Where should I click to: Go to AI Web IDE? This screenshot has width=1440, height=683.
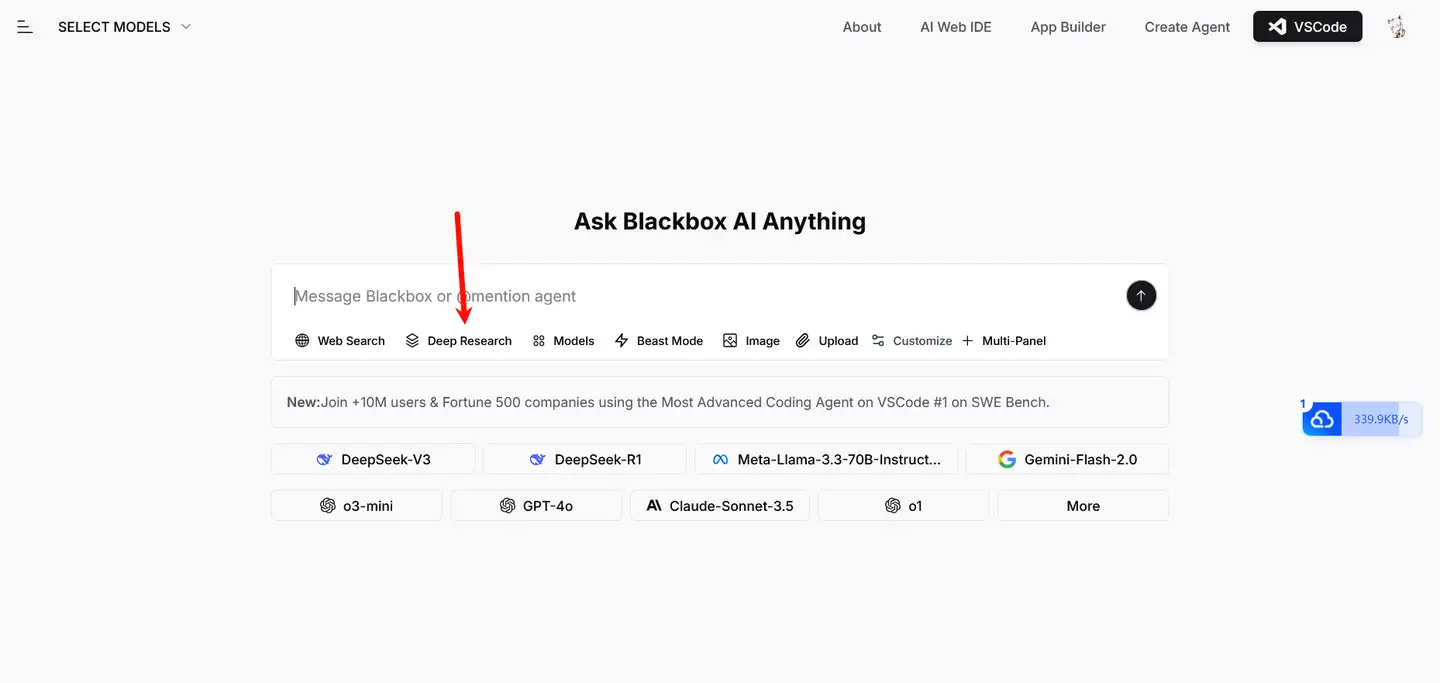(956, 27)
